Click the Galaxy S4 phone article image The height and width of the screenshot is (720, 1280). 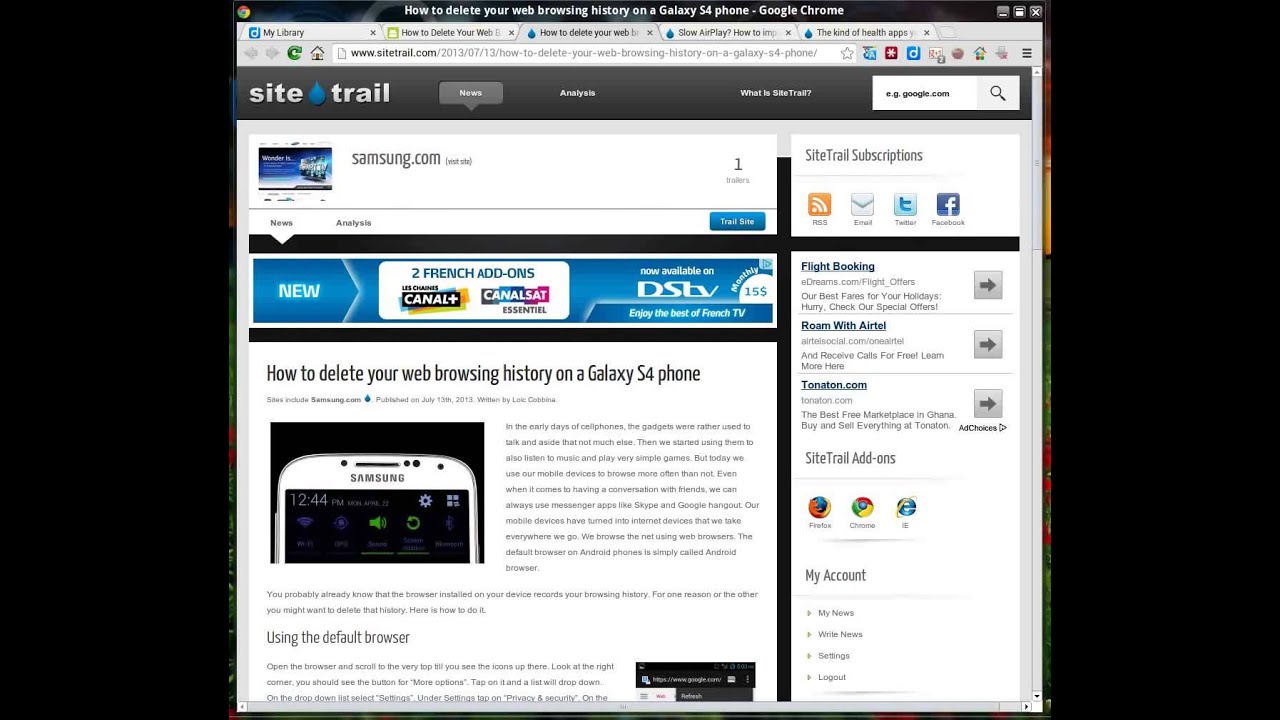377,493
